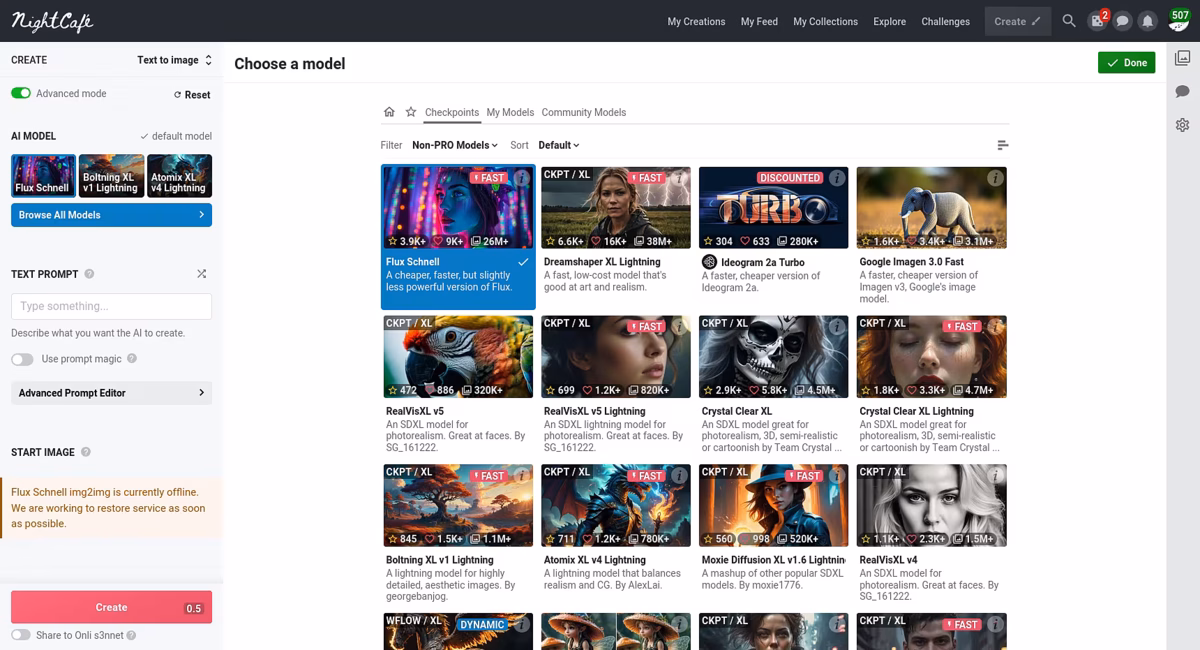The width and height of the screenshot is (1200, 650).
Task: Click the randomize prompt shuffle icon
Action: click(201, 274)
